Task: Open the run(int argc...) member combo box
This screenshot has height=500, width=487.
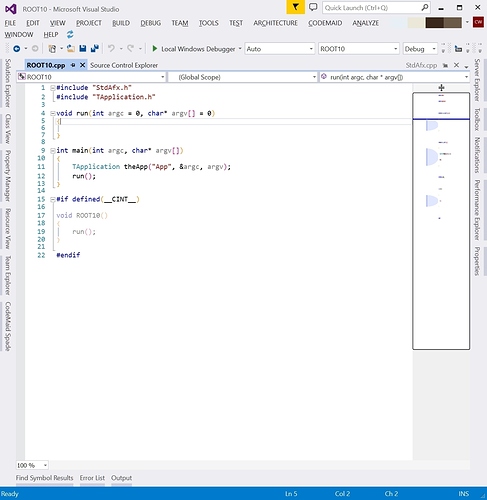Action: point(394,77)
